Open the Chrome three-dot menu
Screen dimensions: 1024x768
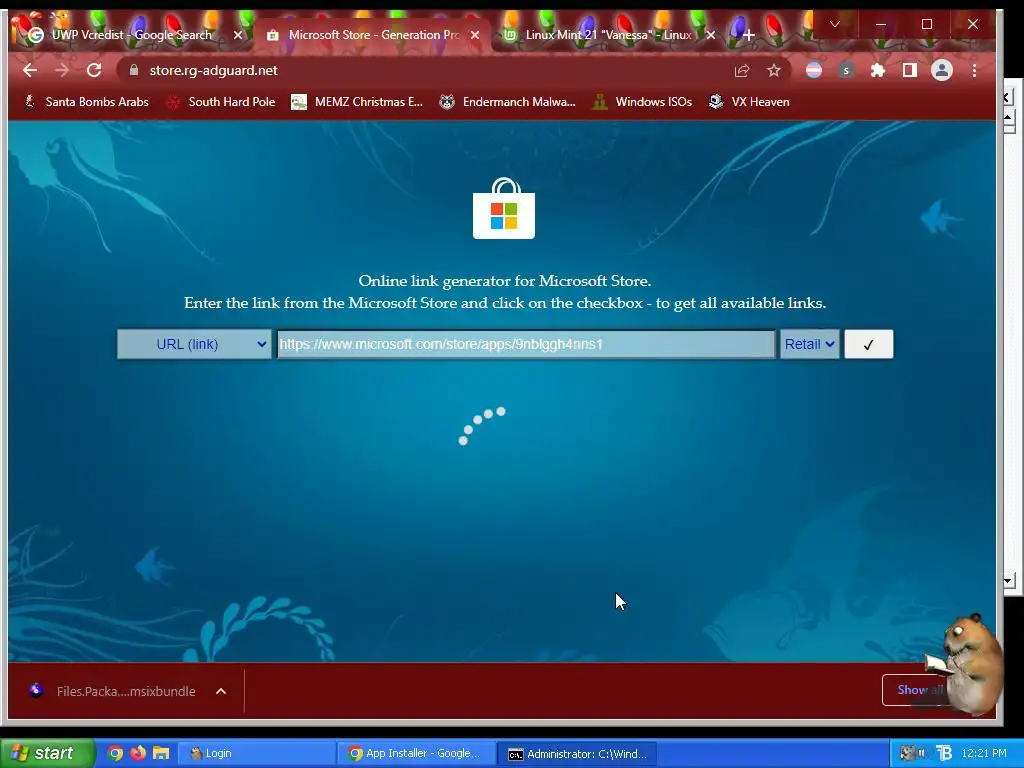[x=974, y=71]
